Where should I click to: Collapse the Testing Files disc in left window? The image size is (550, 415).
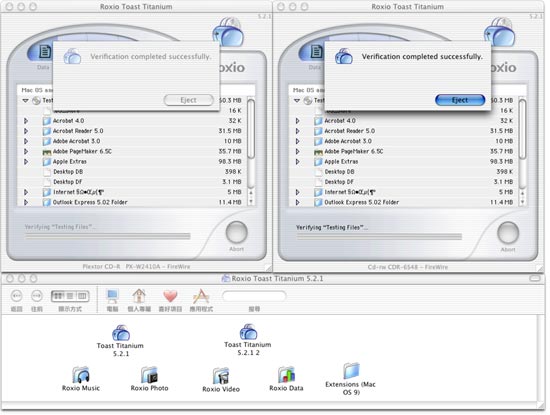[25, 100]
